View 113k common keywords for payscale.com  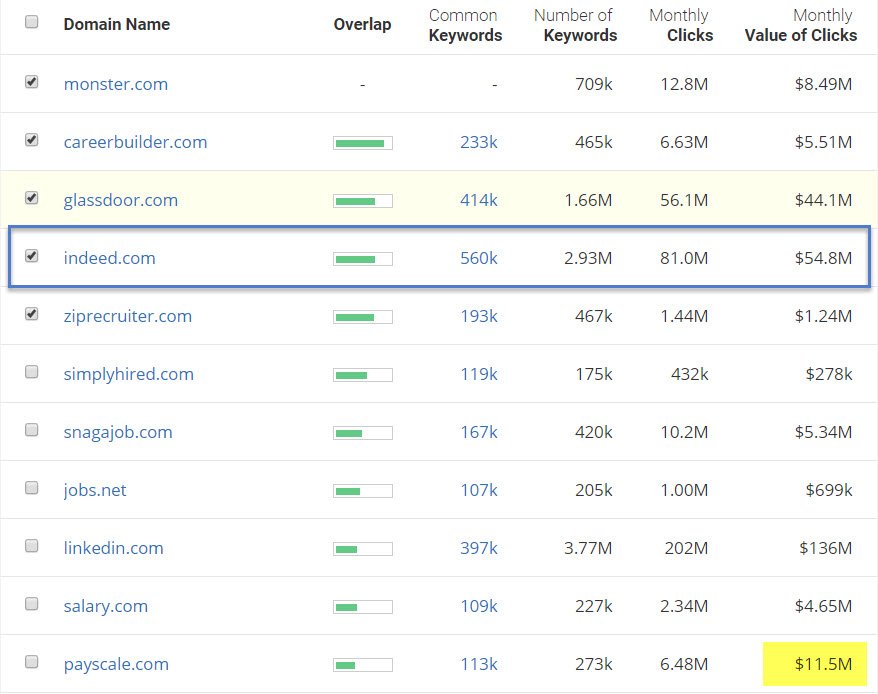pyautogui.click(x=479, y=664)
